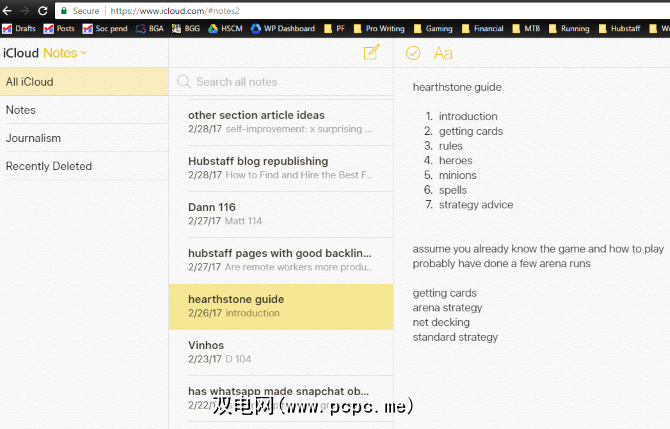Open the Aa text formatting options
Screen dimensions: 670x429
443,53
